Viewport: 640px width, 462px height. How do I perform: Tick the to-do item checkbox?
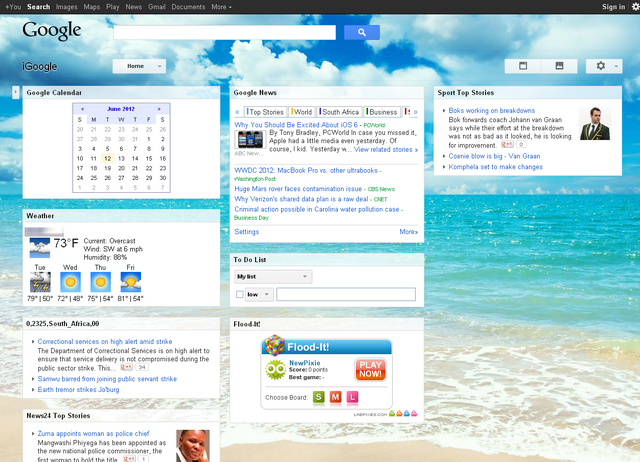(240, 294)
